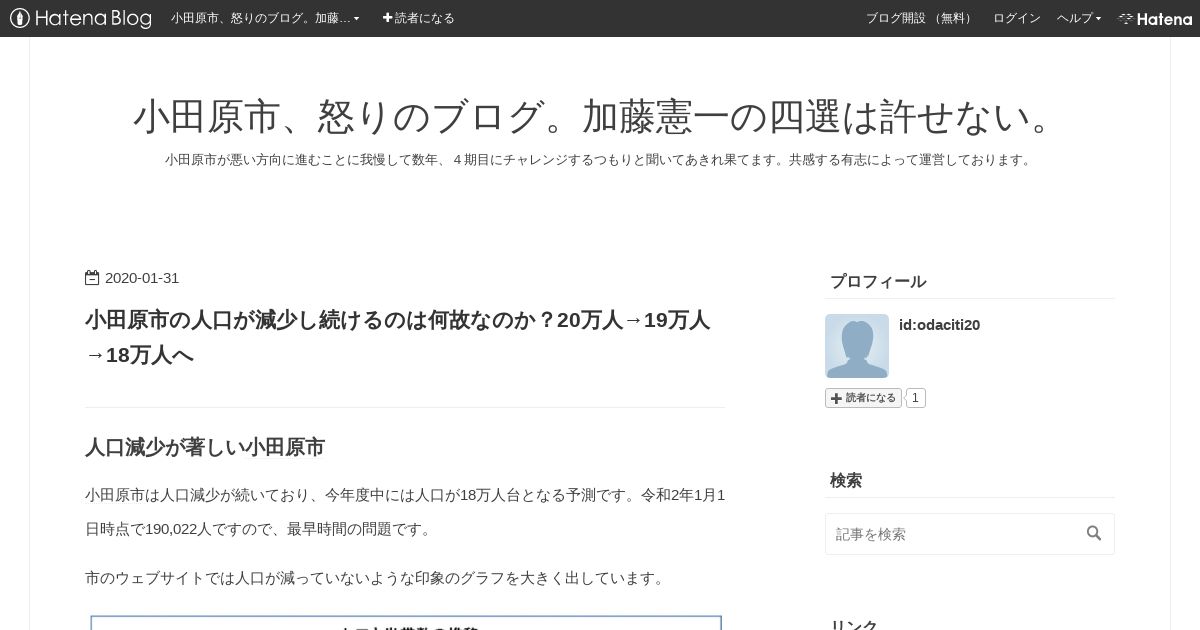Click the ログイン link
The width and height of the screenshot is (1200, 630).
click(1016, 18)
